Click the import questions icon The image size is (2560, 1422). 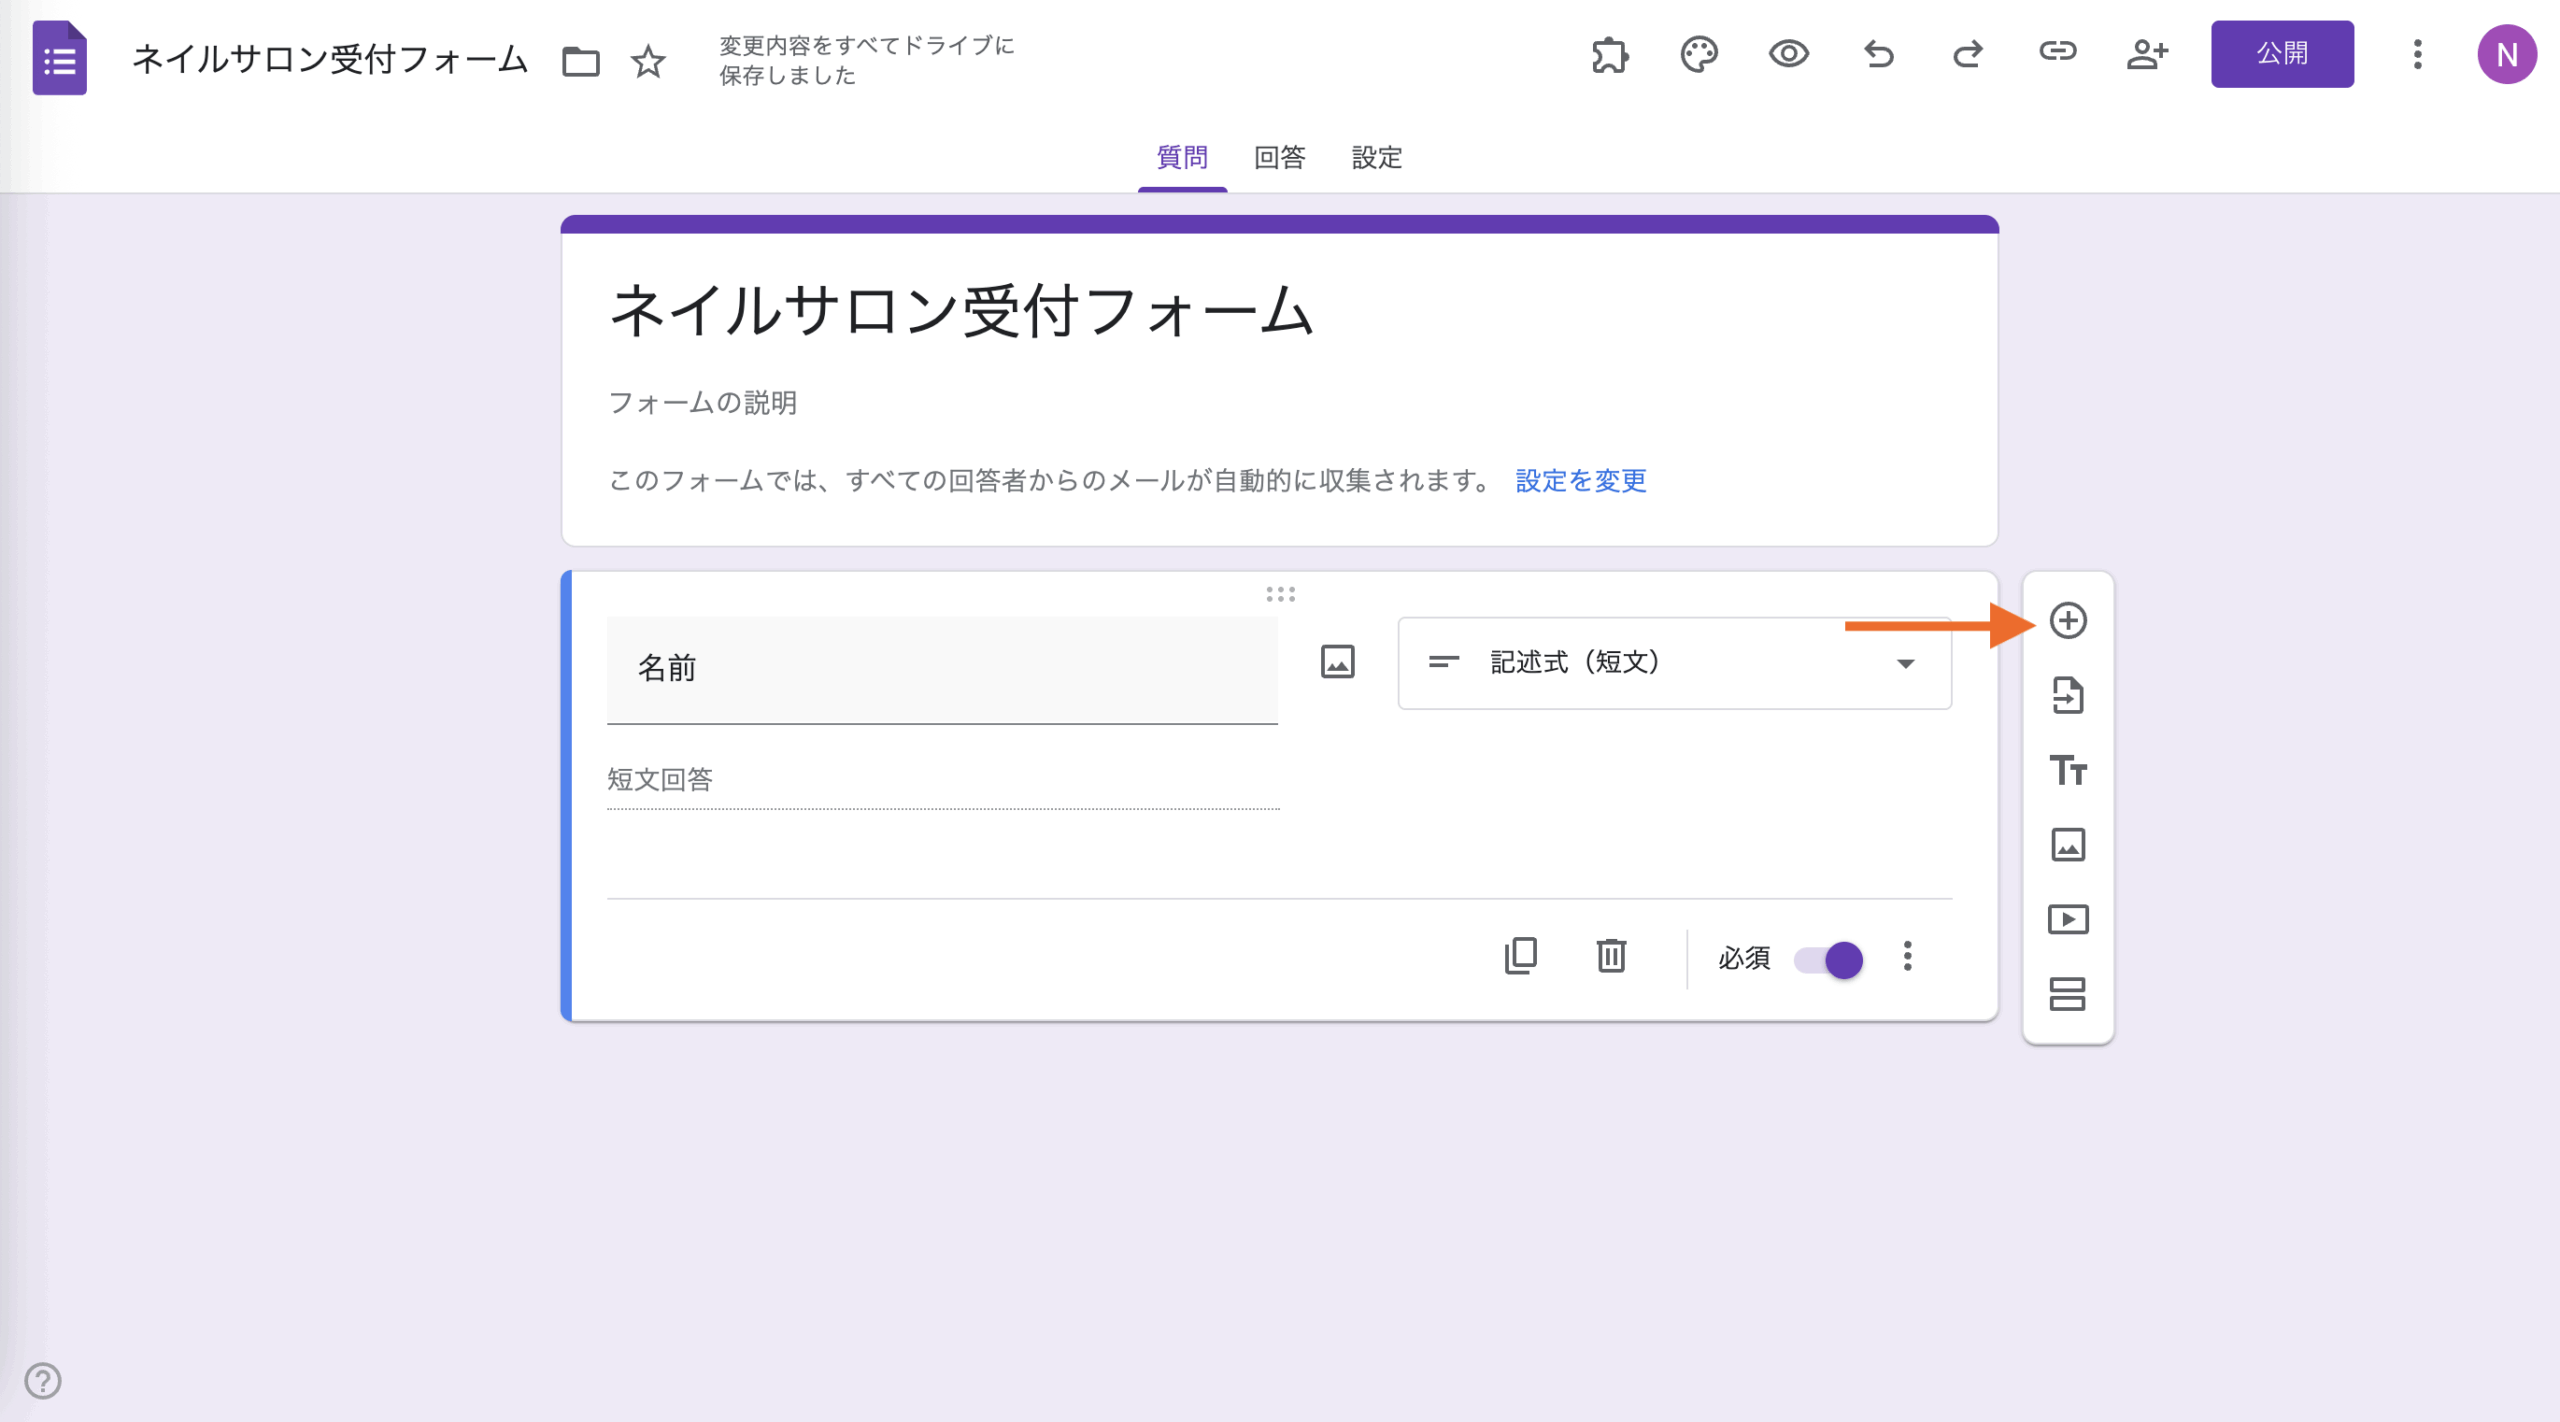point(2067,695)
